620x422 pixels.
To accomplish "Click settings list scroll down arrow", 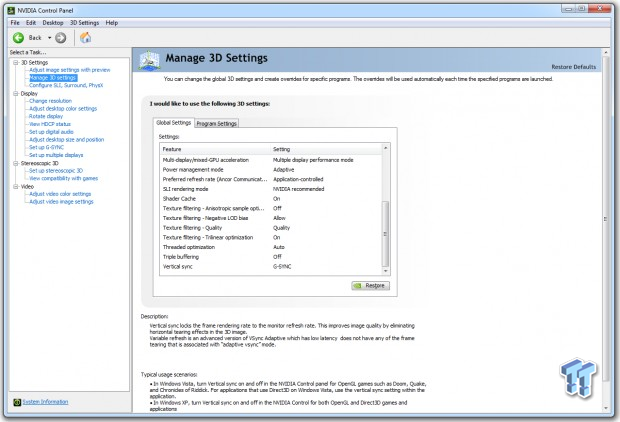I will pyautogui.click(x=386, y=271).
